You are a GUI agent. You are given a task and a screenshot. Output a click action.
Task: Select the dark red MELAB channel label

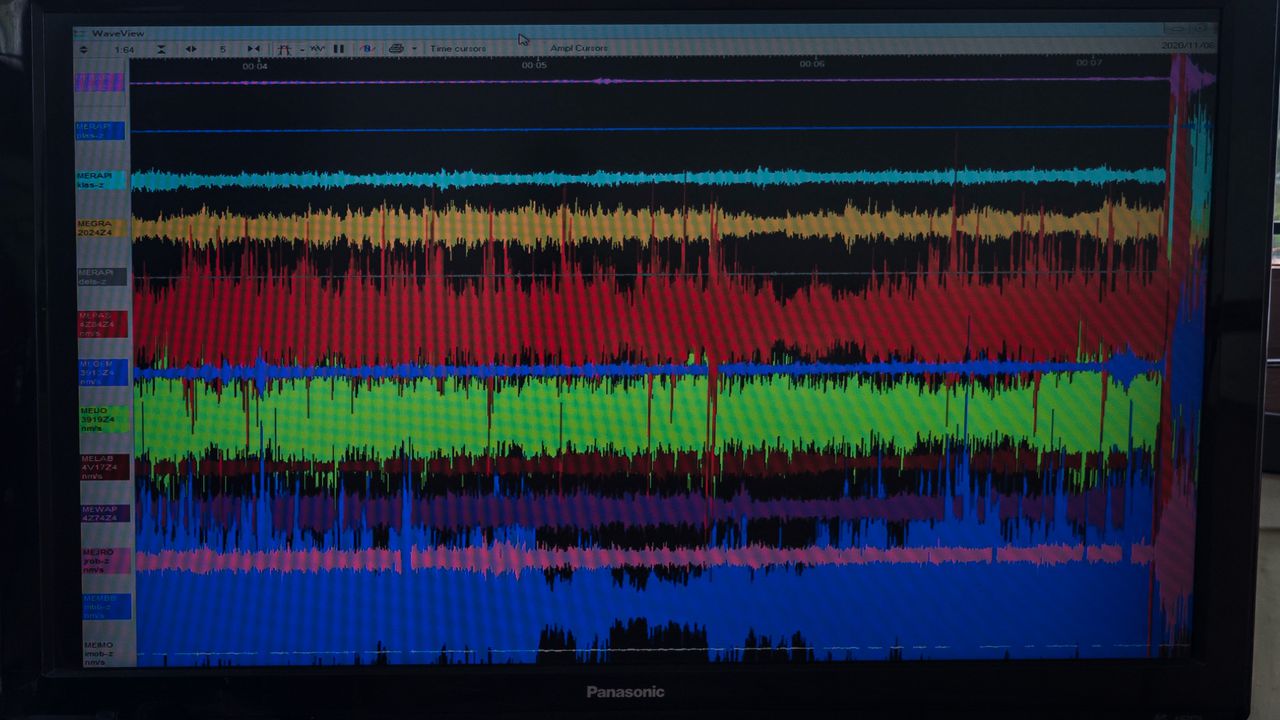(105, 467)
